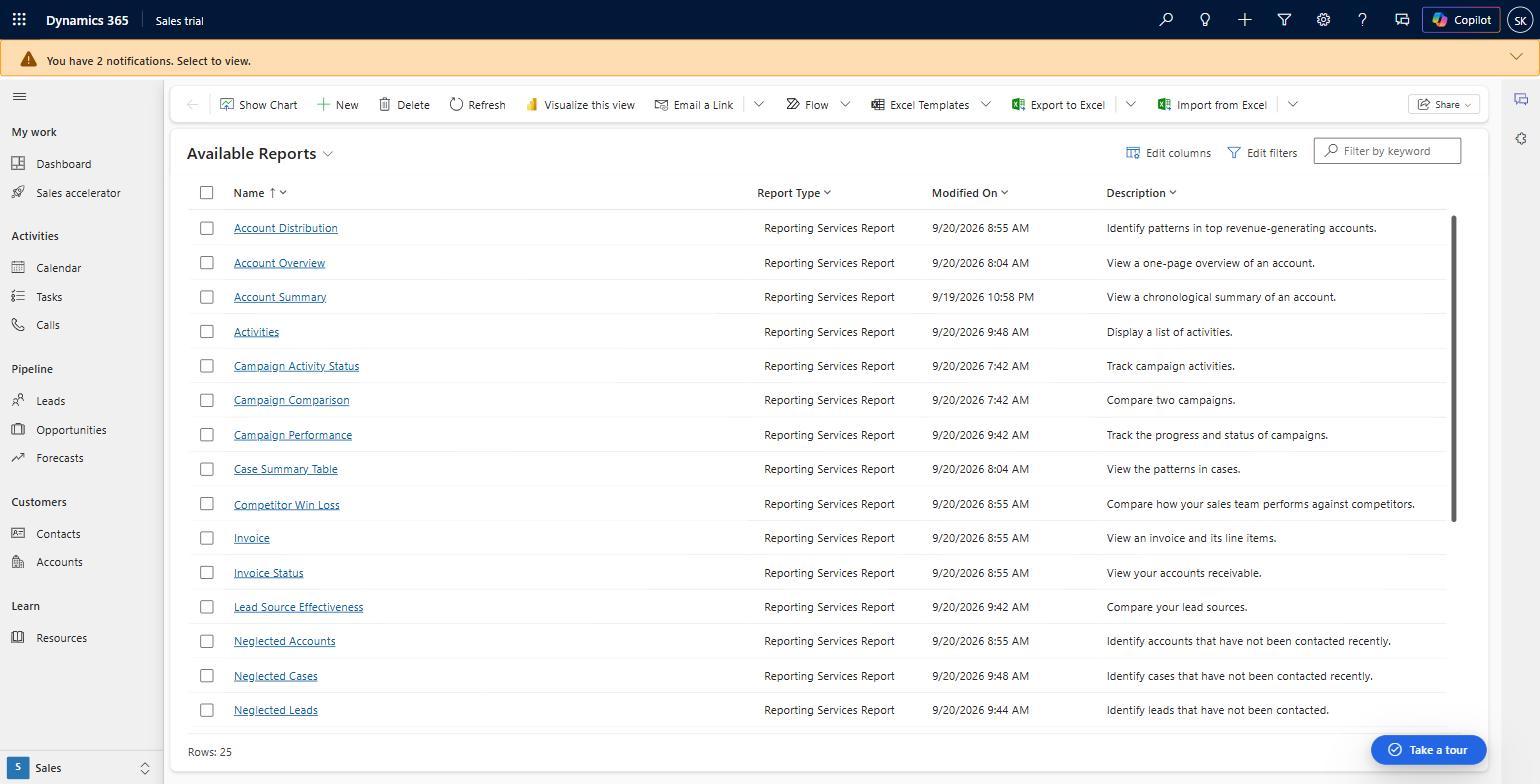Click the Show Chart command
This screenshot has height=784, width=1540.
click(258, 105)
